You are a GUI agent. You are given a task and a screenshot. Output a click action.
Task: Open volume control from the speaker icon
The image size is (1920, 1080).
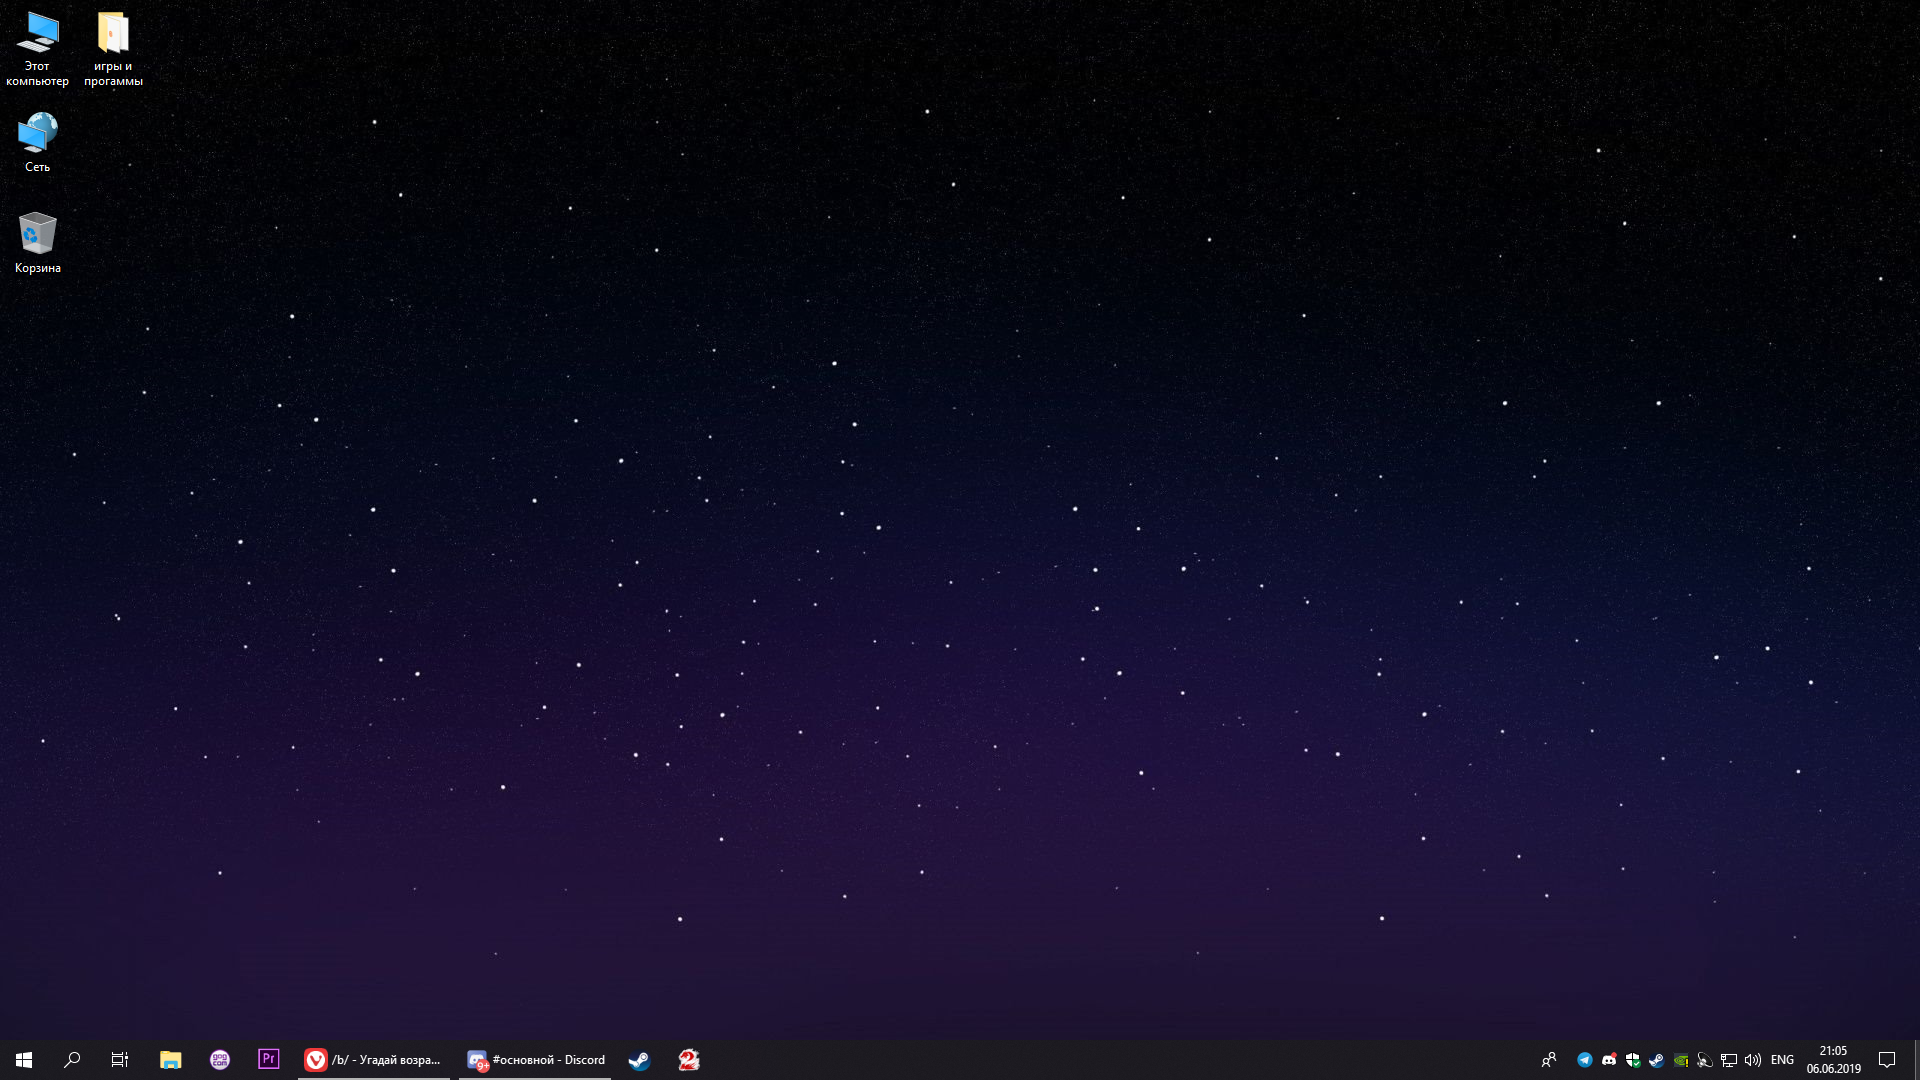pyautogui.click(x=1753, y=1060)
